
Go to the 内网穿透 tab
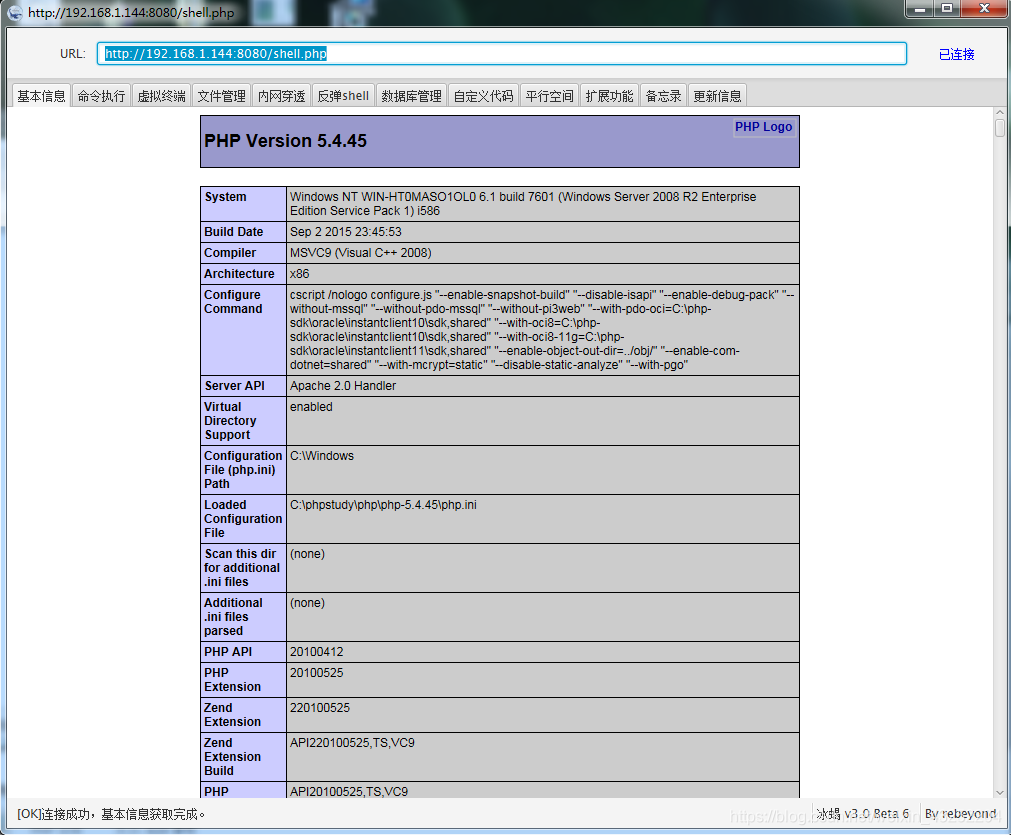[x=281, y=96]
